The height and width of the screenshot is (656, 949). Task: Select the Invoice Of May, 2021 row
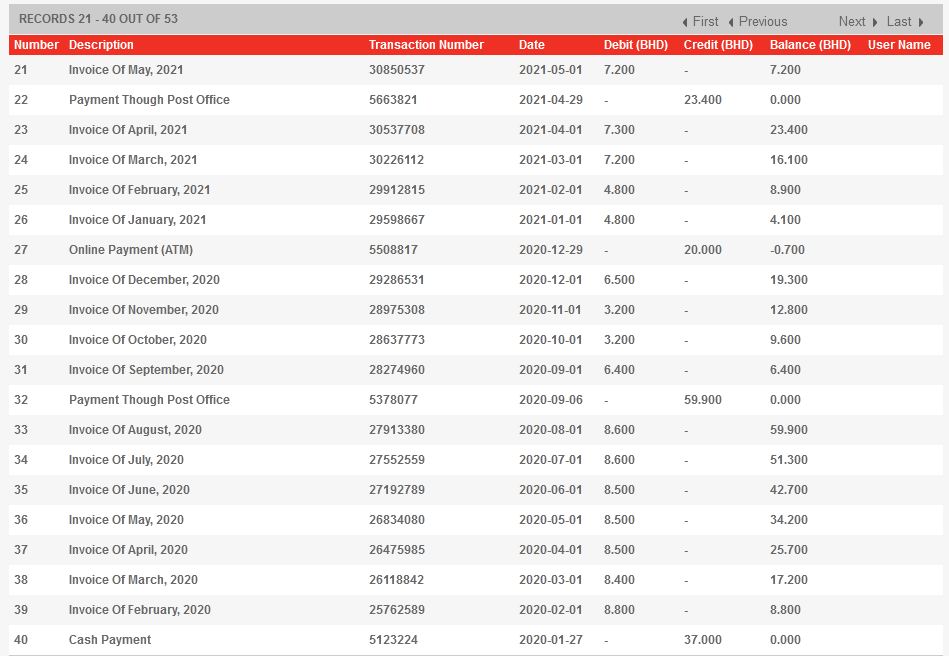tap(126, 70)
